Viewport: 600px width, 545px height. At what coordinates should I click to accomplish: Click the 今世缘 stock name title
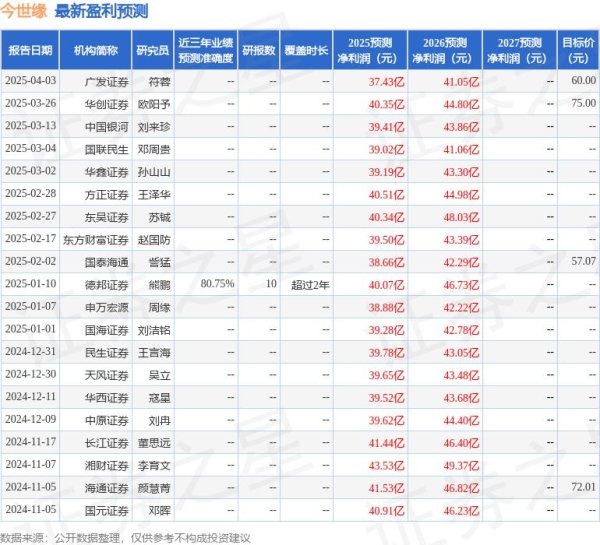click(24, 11)
